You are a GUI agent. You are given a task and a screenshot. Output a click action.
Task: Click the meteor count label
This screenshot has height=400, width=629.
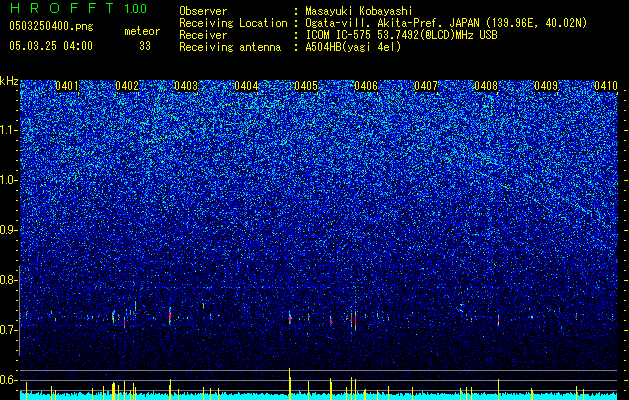click(142, 31)
